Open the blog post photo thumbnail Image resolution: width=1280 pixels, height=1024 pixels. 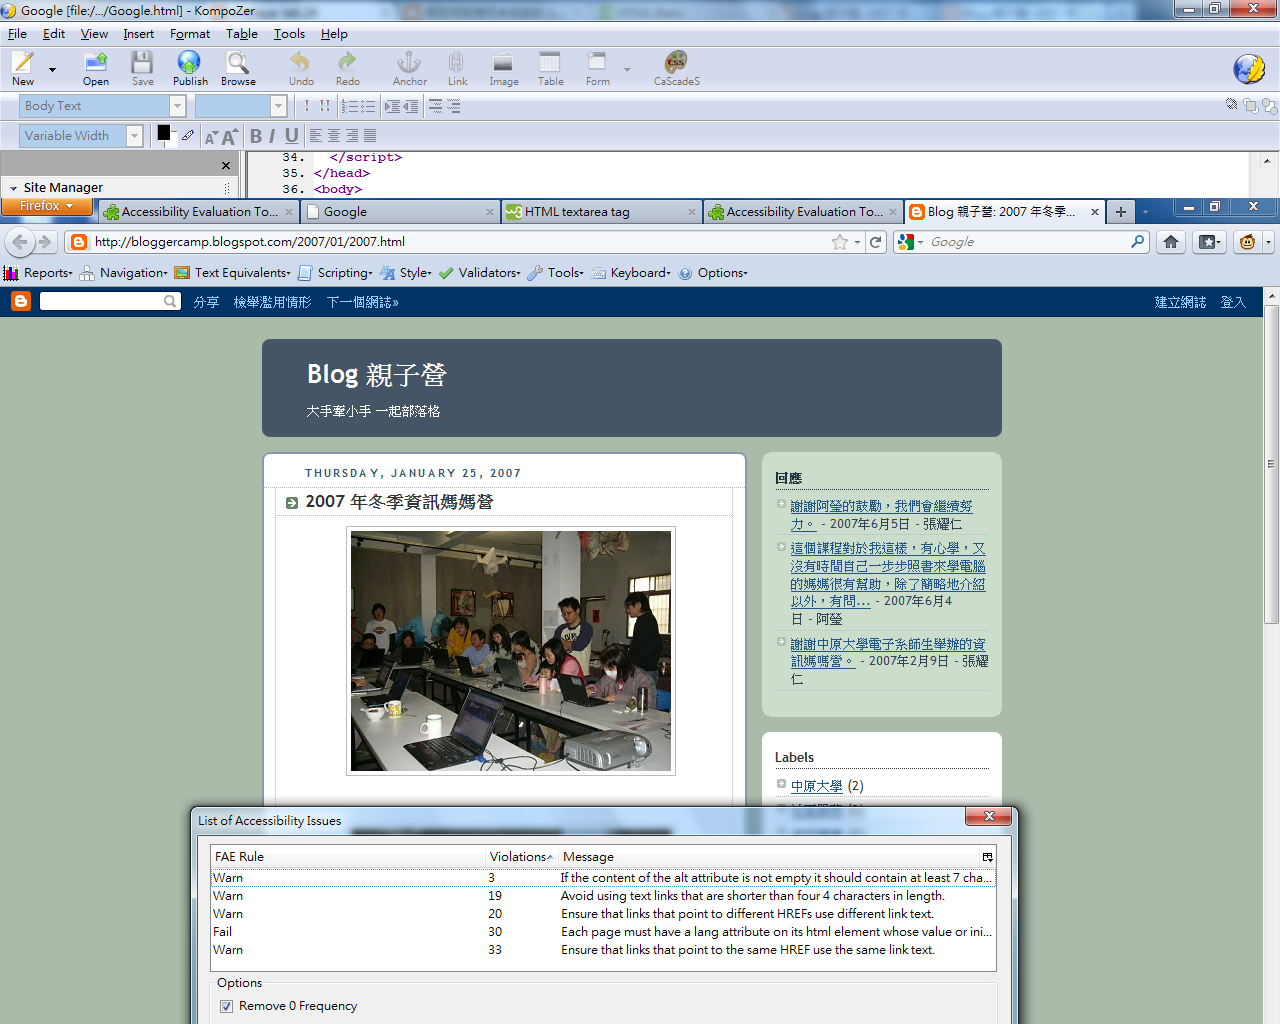pyautogui.click(x=511, y=651)
